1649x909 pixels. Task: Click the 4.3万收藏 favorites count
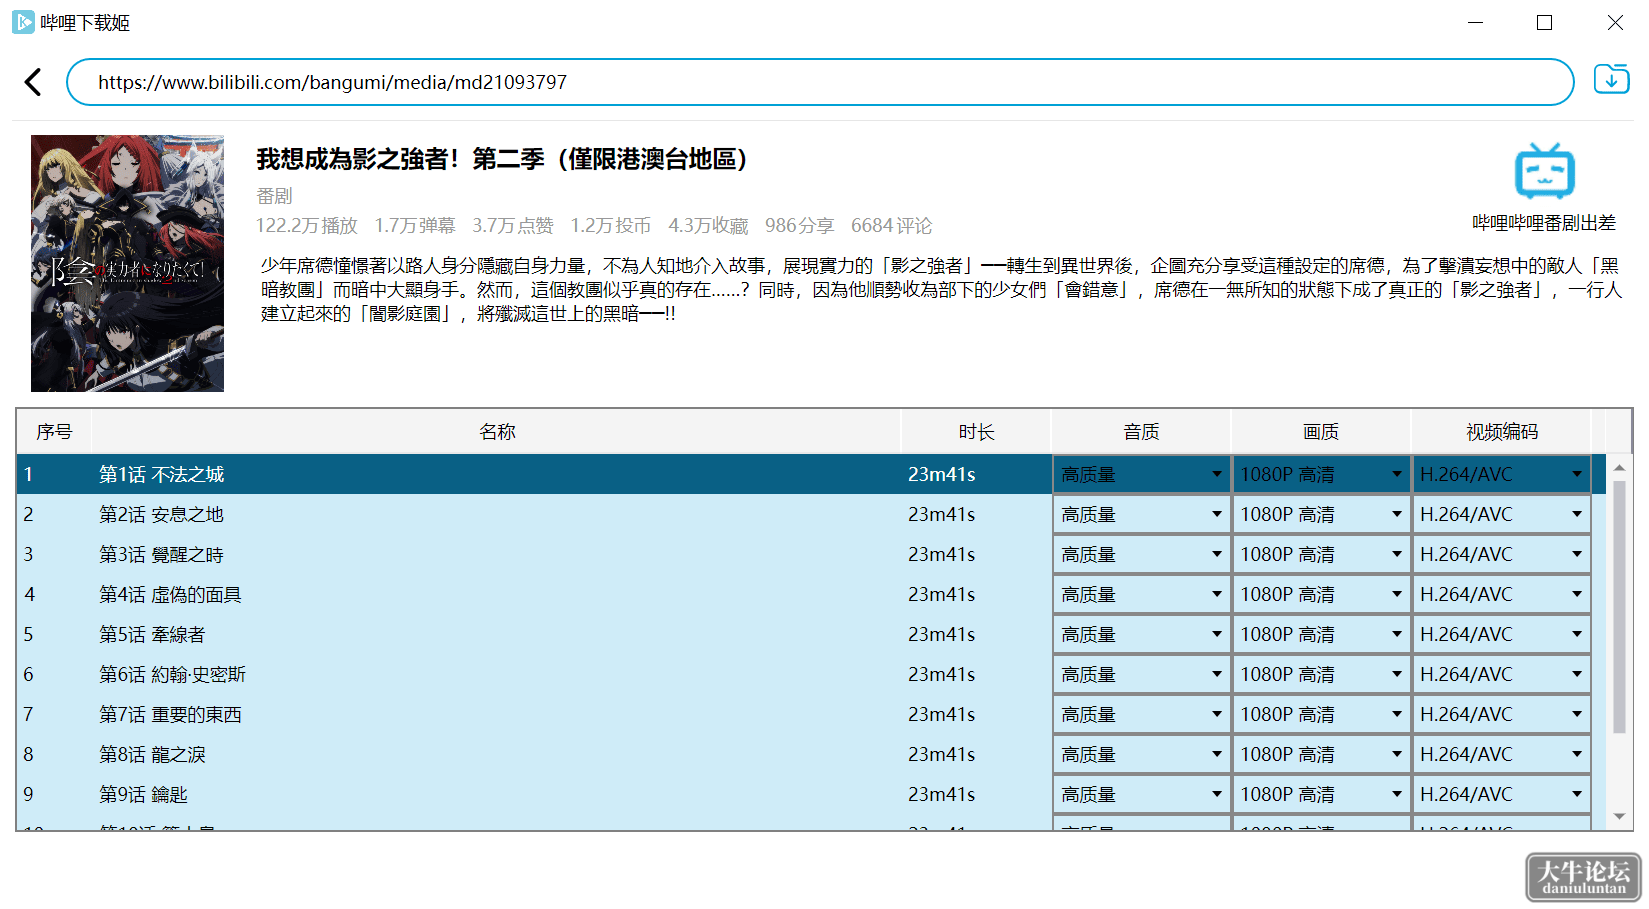point(708,226)
